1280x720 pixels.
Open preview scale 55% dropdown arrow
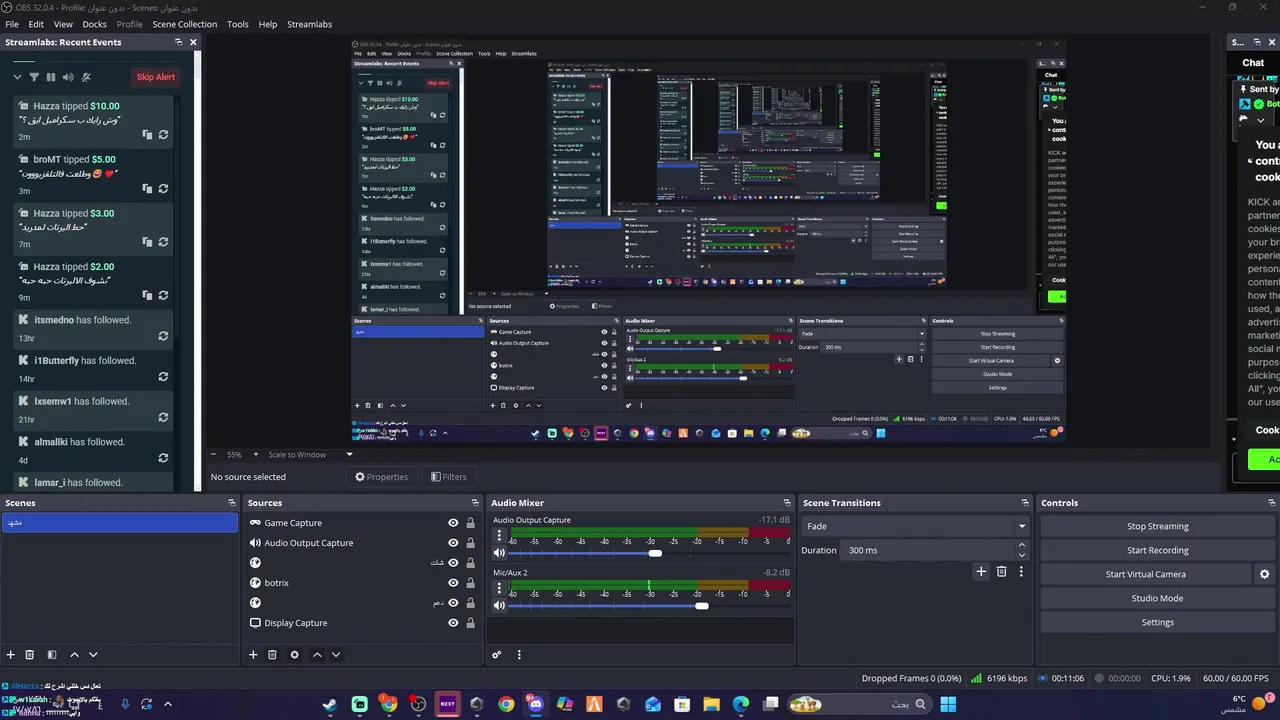[349, 454]
